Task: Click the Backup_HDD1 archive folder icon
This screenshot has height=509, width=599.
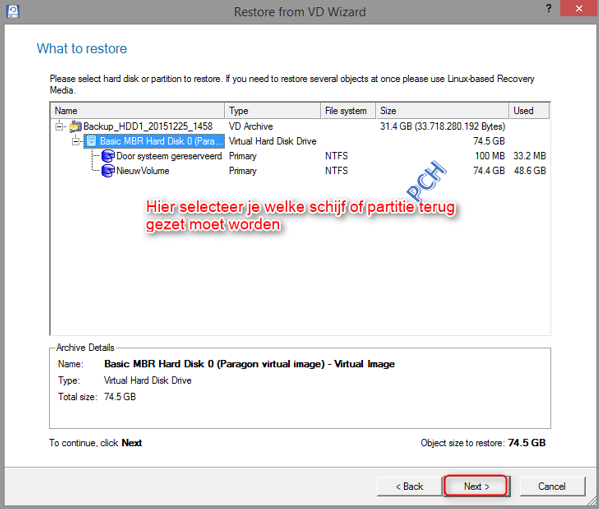Action: pos(76,126)
